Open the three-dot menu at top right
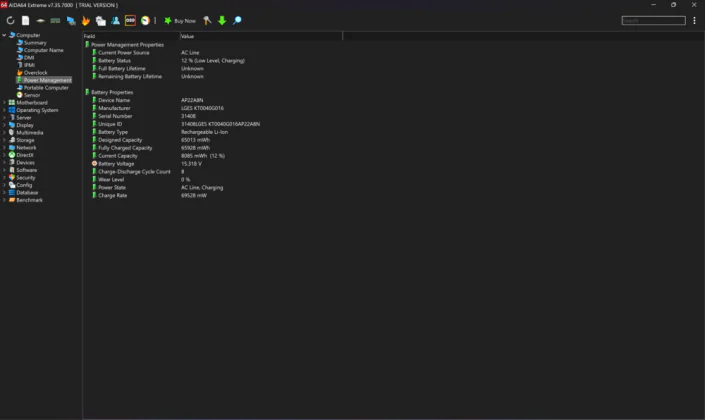This screenshot has height=420, width=705. click(694, 21)
